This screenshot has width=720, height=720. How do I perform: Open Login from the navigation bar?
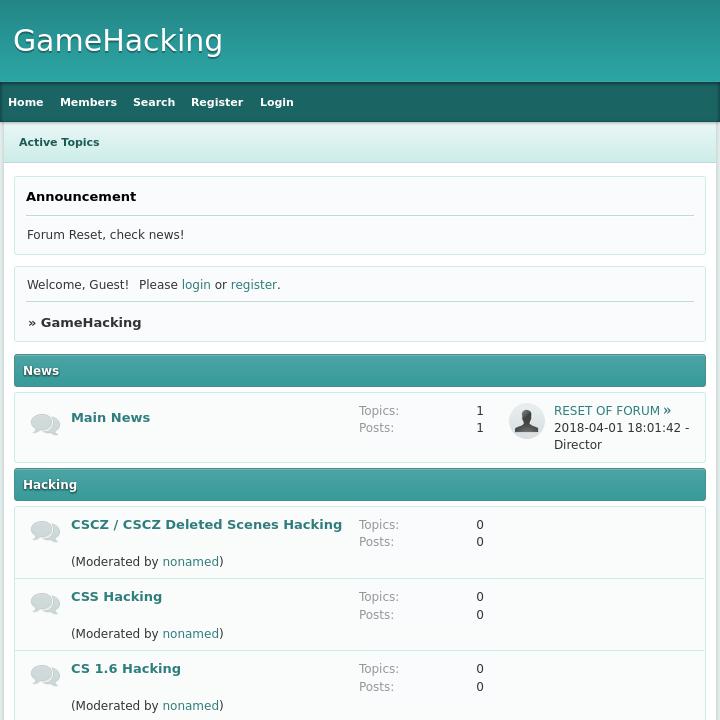(277, 102)
